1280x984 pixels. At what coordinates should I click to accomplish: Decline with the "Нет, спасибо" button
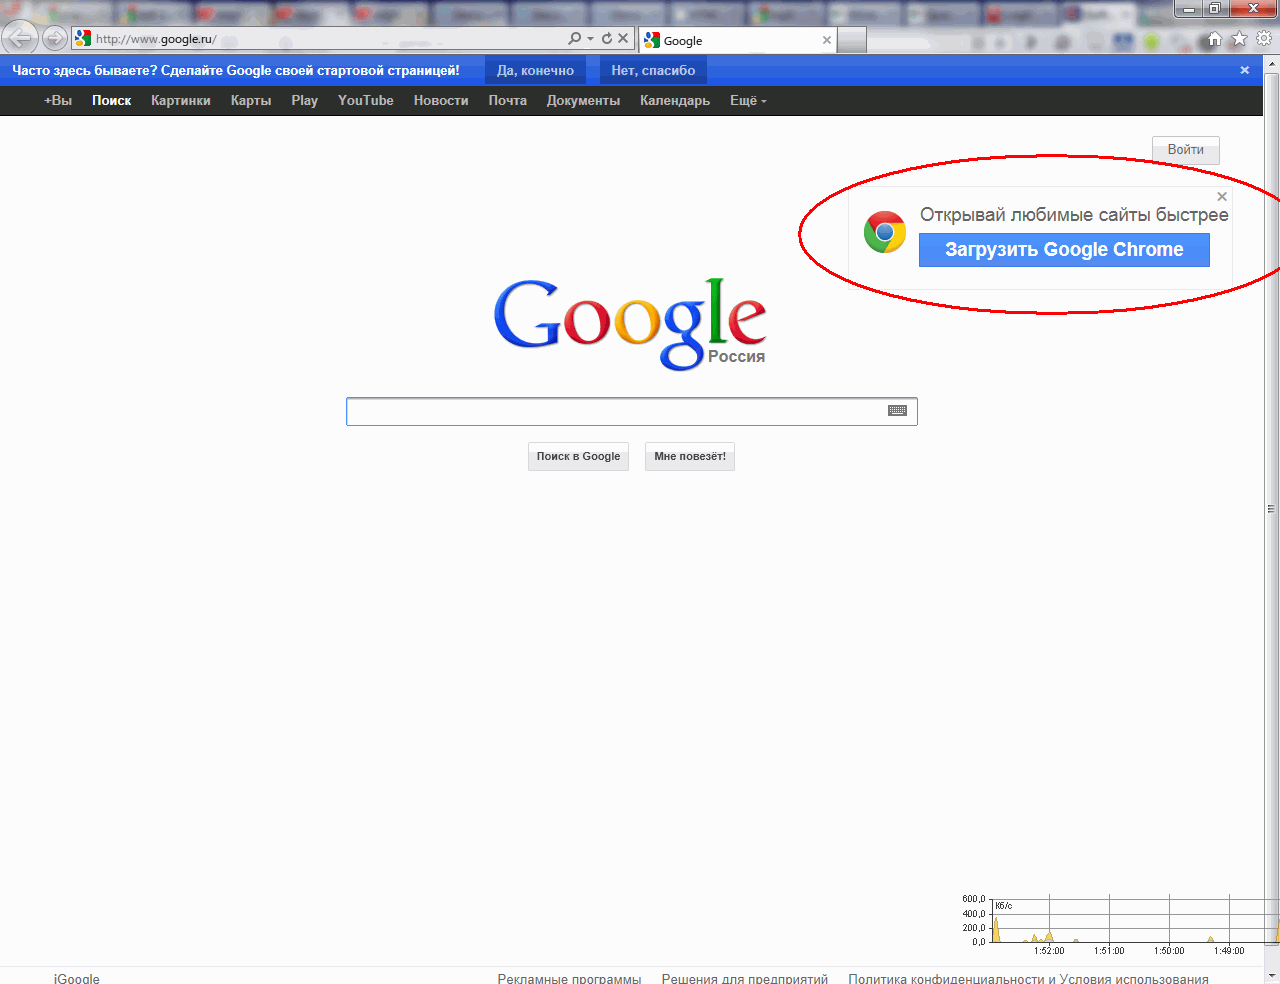coord(653,70)
